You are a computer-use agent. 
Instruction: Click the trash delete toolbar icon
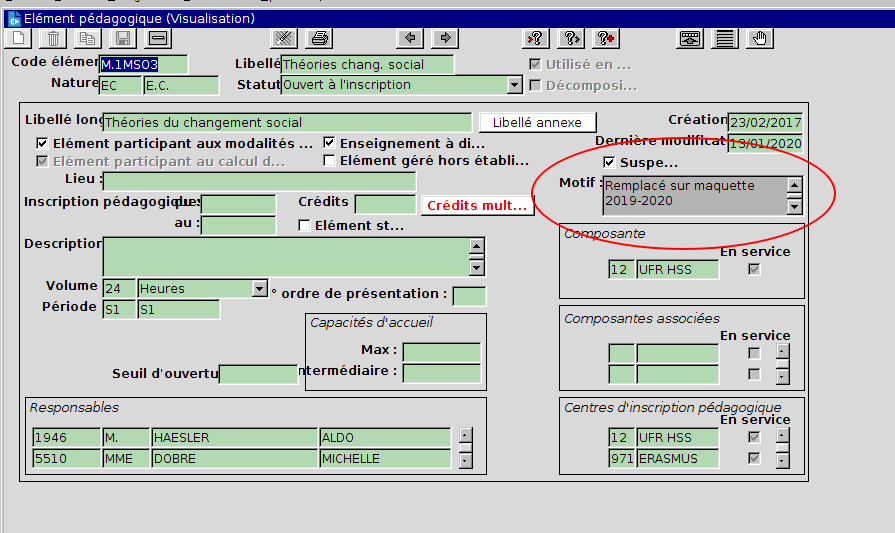pos(54,39)
